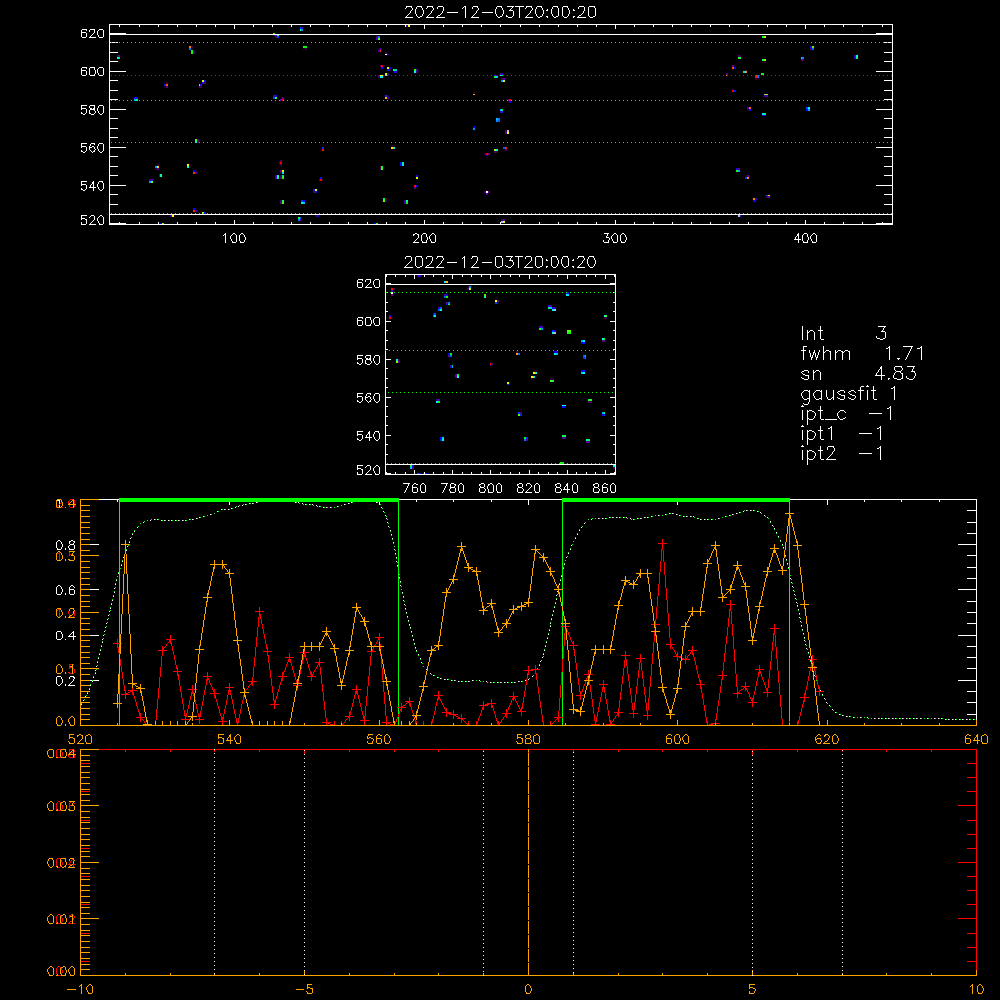
Task: Click the 300 tick label on the top plot x-axis
Action: [x=615, y=239]
